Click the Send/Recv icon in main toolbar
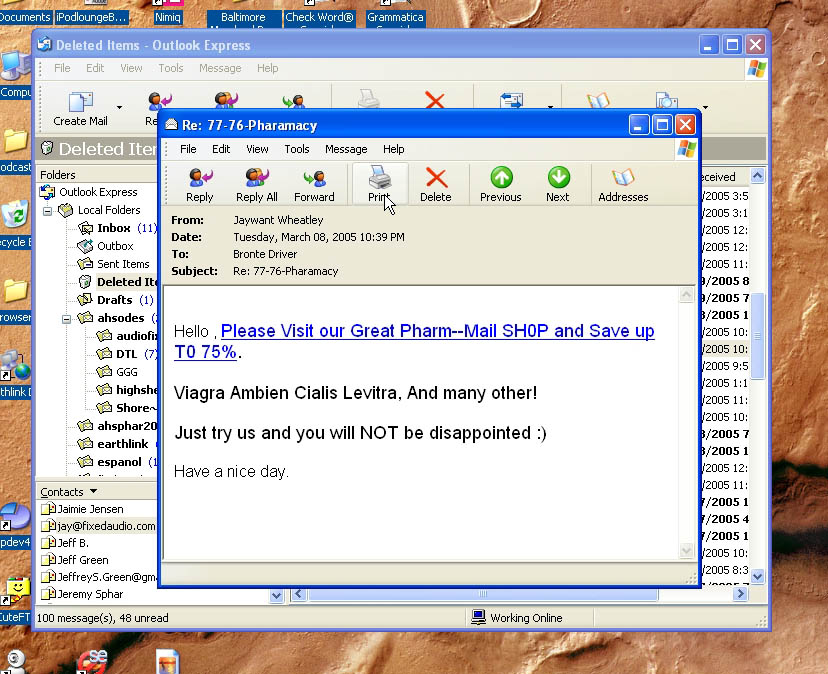Image resolution: width=828 pixels, height=674 pixels. (511, 100)
